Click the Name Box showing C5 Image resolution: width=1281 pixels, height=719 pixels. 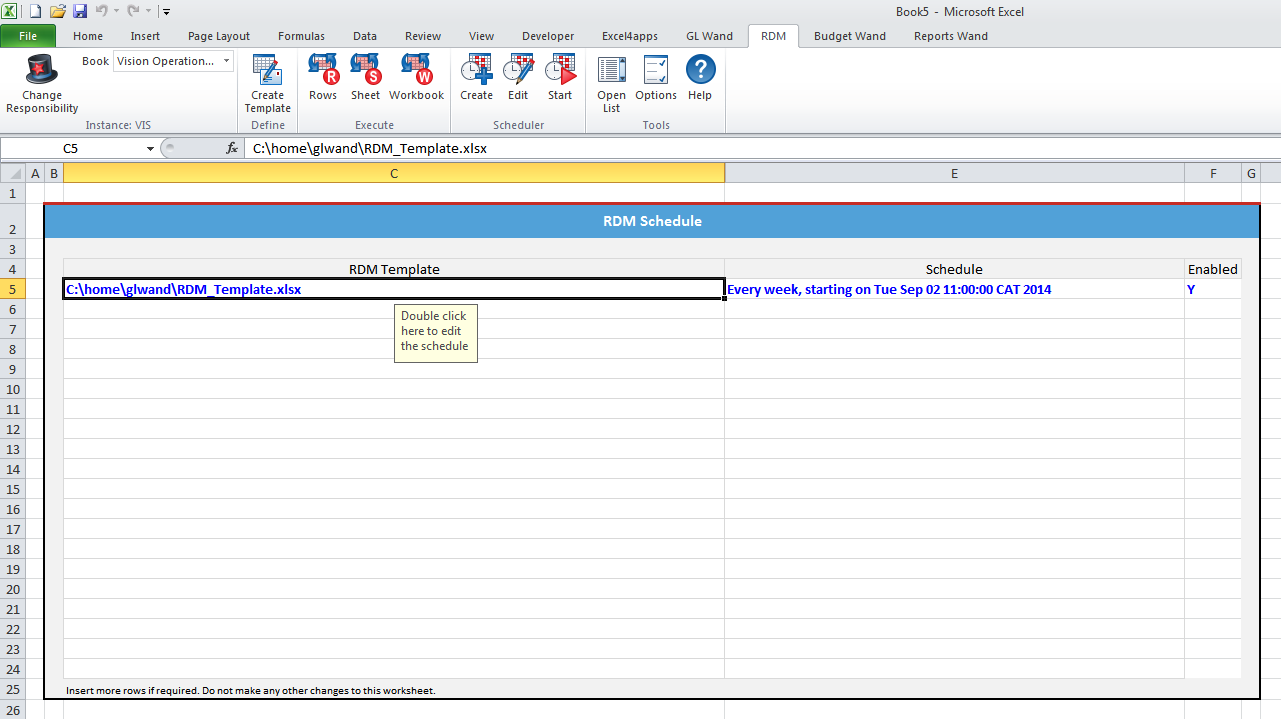(x=71, y=148)
